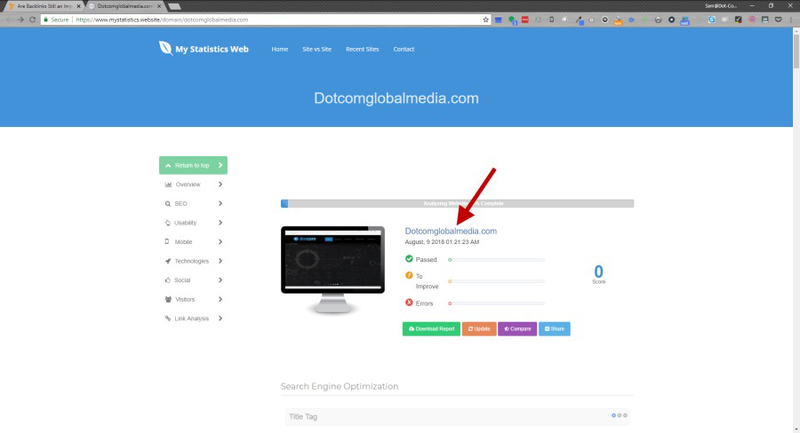Open the Chrome three-dot menu
800x433 pixels.
click(x=792, y=19)
